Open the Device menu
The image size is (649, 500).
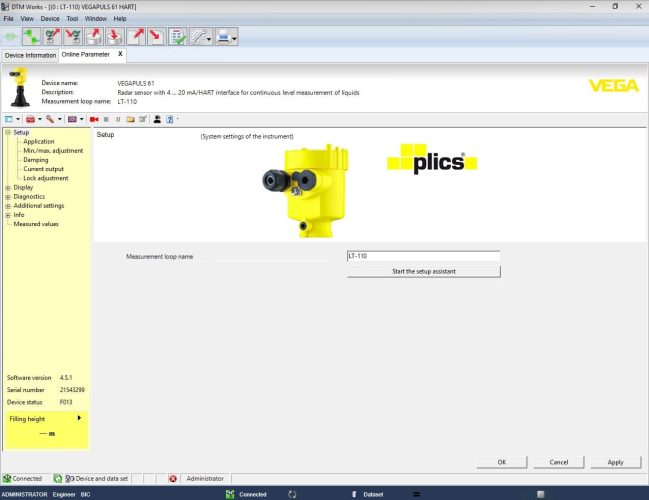click(50, 19)
